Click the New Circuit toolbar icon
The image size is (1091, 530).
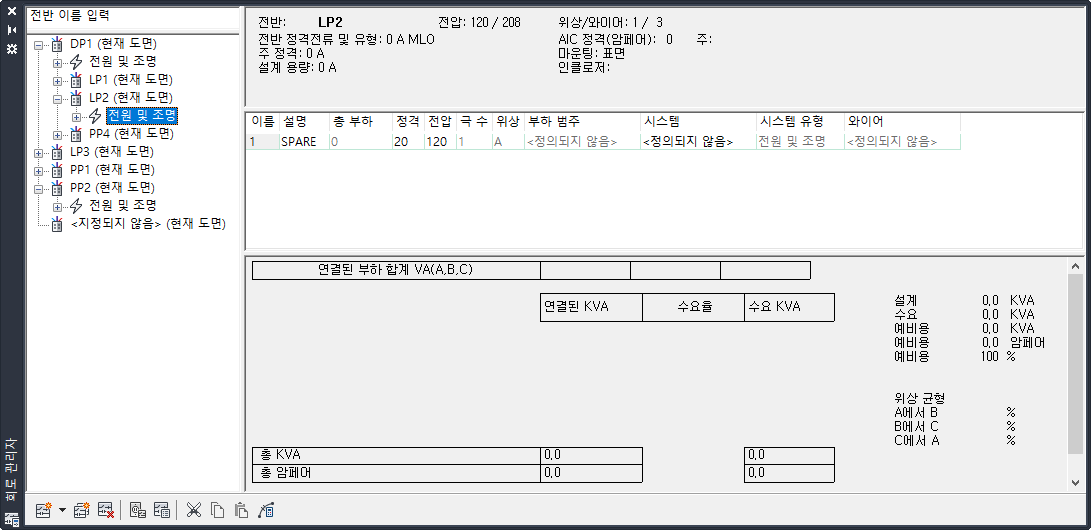pos(43,511)
